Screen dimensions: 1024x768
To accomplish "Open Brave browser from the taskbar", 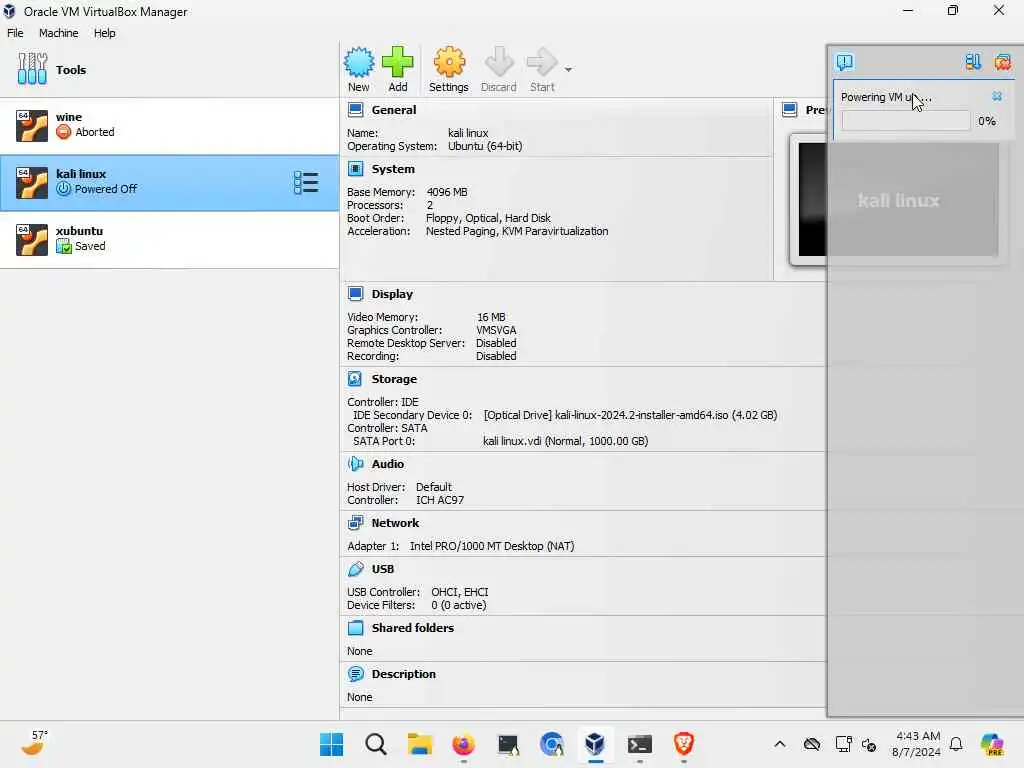I will [684, 744].
